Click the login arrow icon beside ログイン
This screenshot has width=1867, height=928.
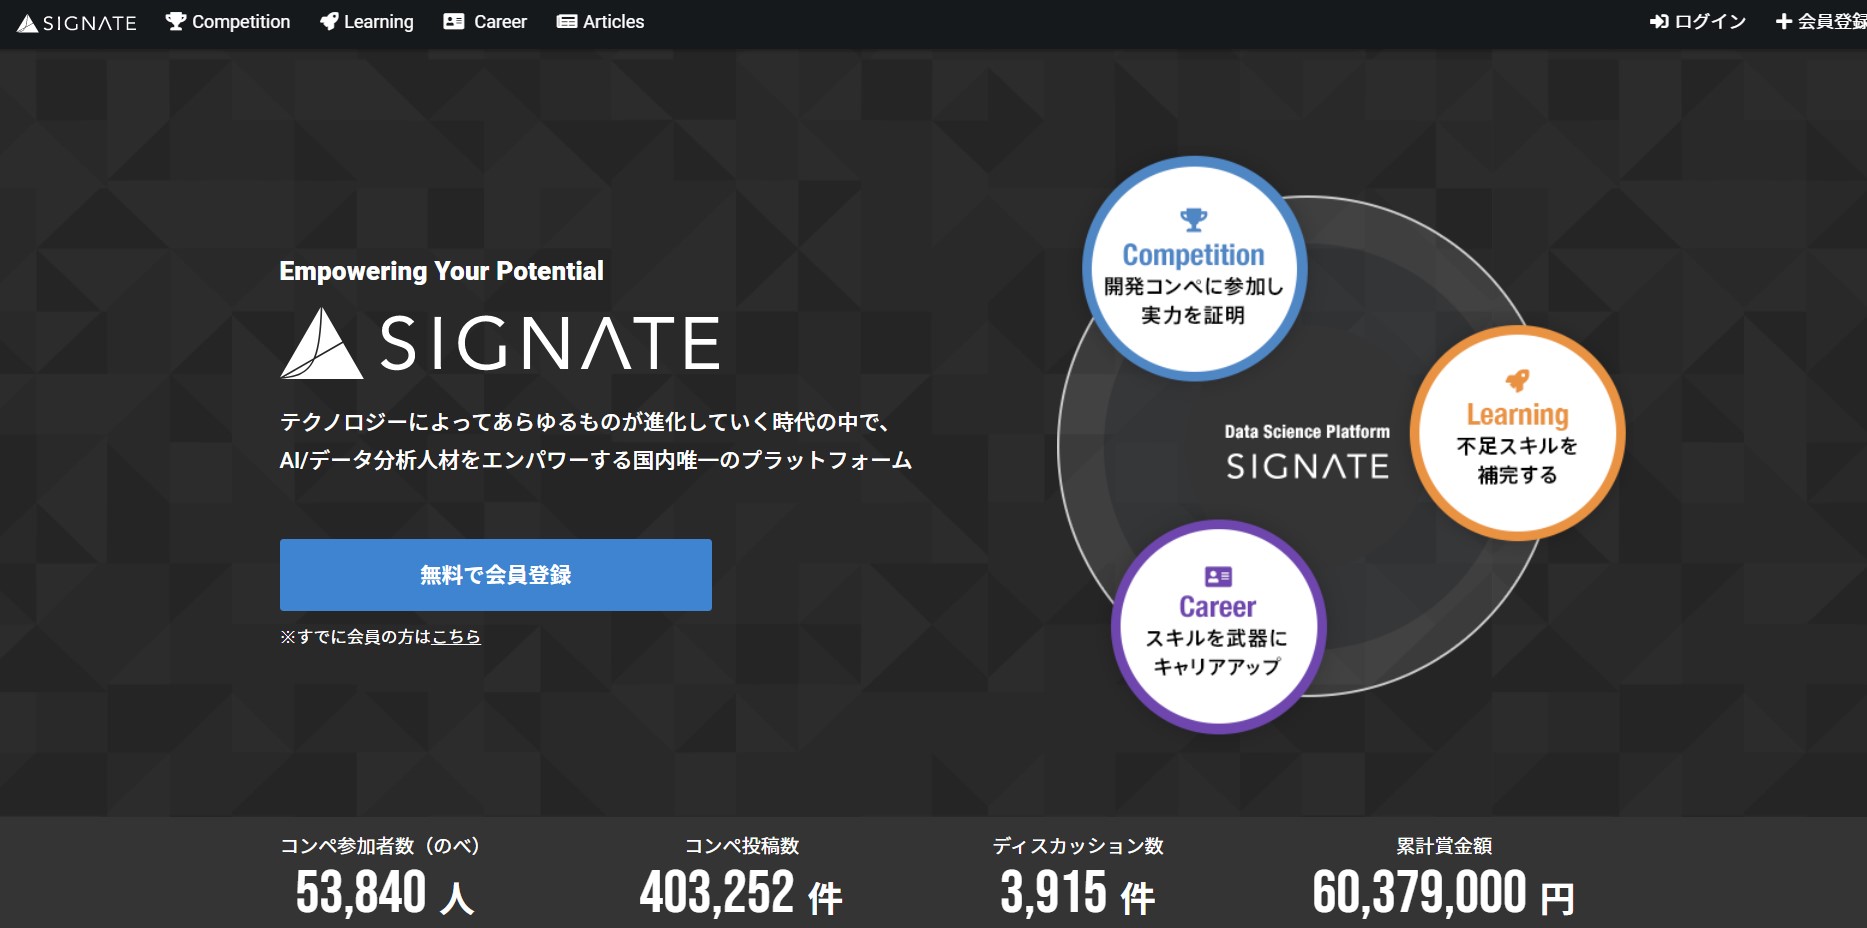1657,20
